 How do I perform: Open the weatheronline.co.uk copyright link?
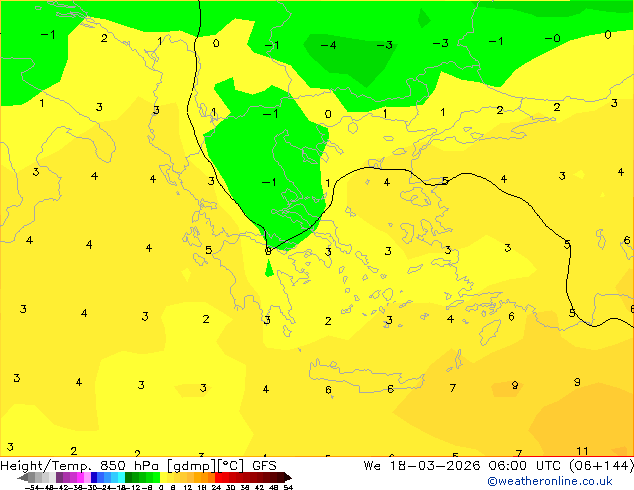pos(550,481)
